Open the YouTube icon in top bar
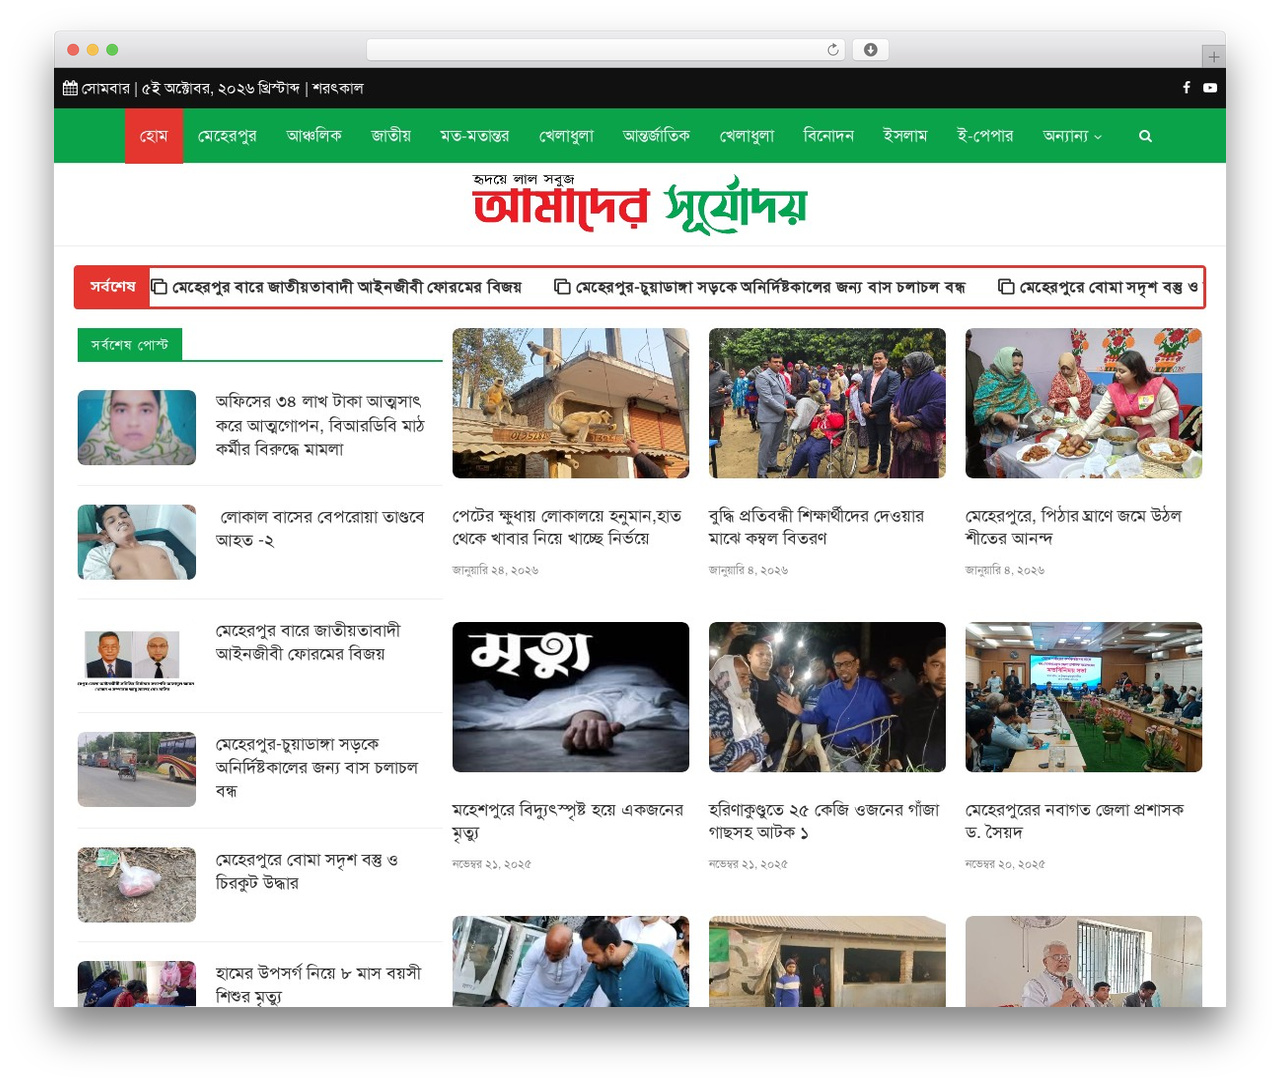This screenshot has height=1084, width=1280. (1210, 88)
